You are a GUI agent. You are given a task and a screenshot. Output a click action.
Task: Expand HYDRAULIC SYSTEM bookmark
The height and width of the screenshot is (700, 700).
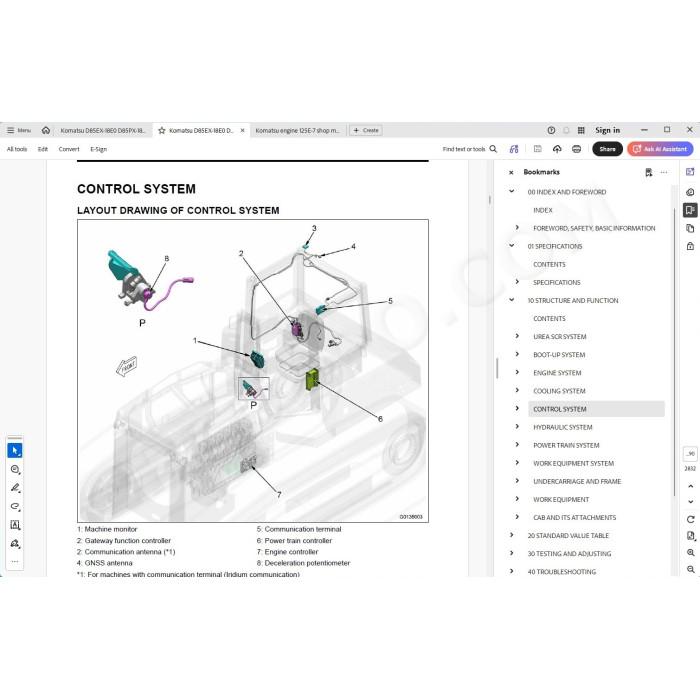(517, 426)
